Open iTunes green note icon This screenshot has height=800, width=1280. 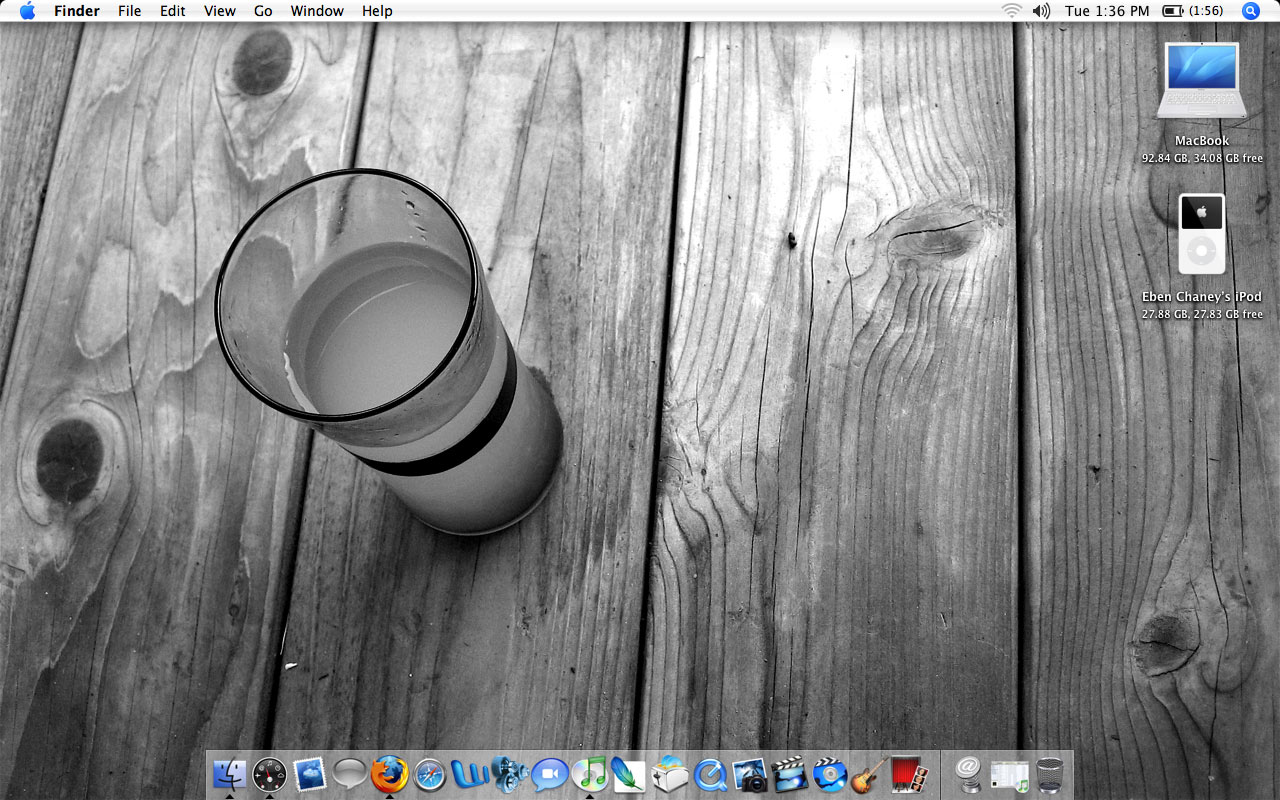click(x=590, y=774)
